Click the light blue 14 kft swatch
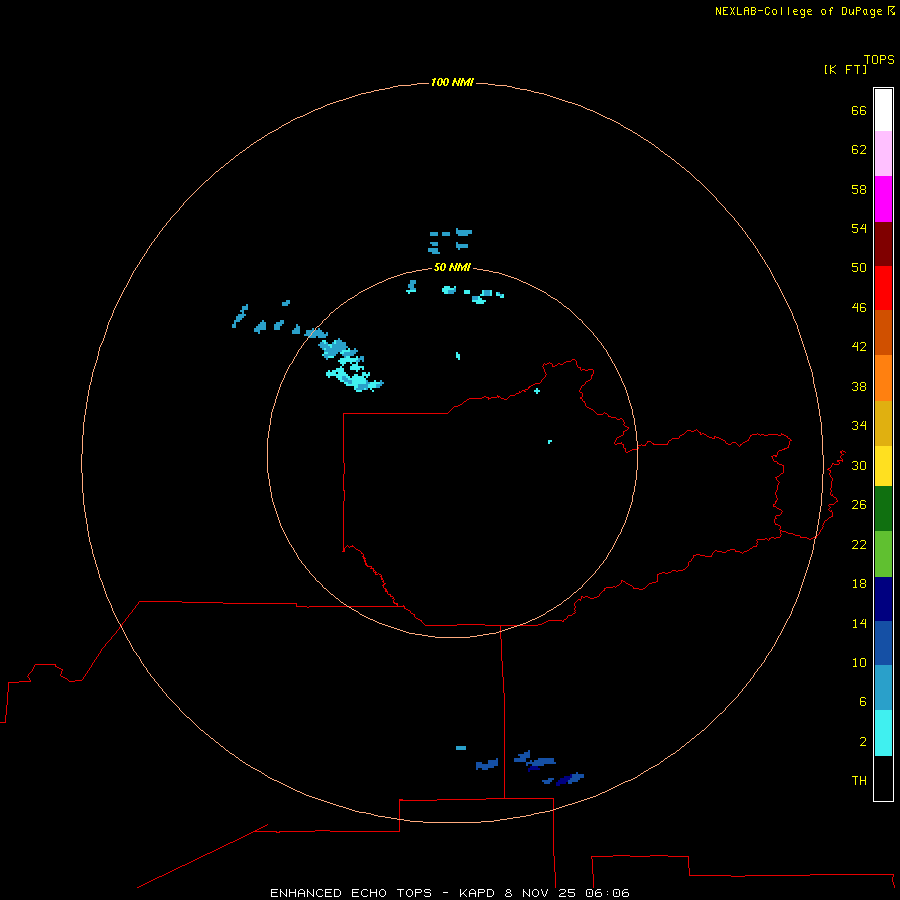 [x=883, y=688]
